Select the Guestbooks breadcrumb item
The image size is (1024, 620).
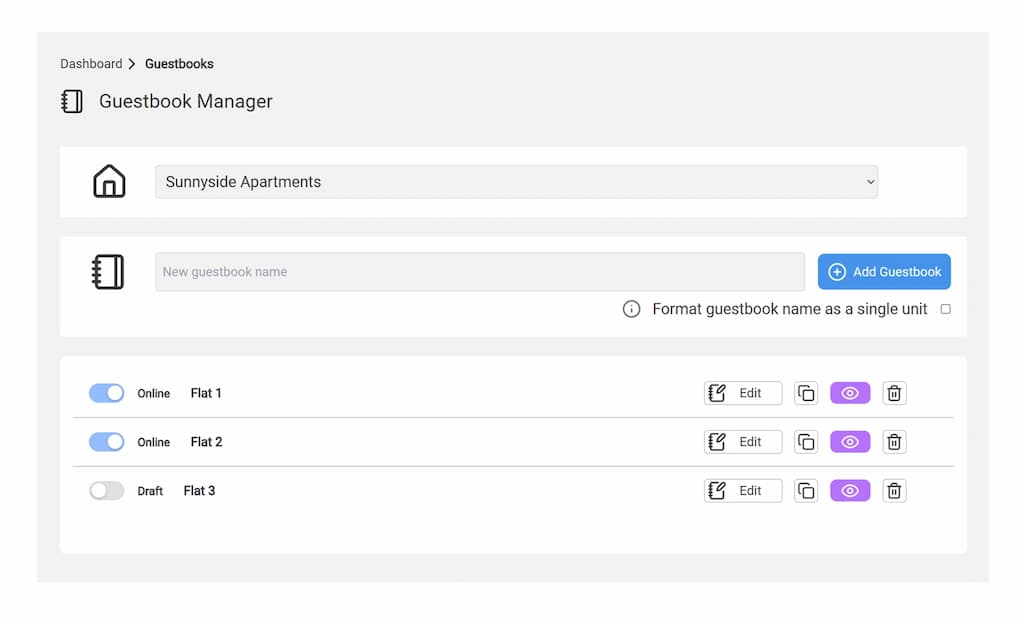pos(179,64)
